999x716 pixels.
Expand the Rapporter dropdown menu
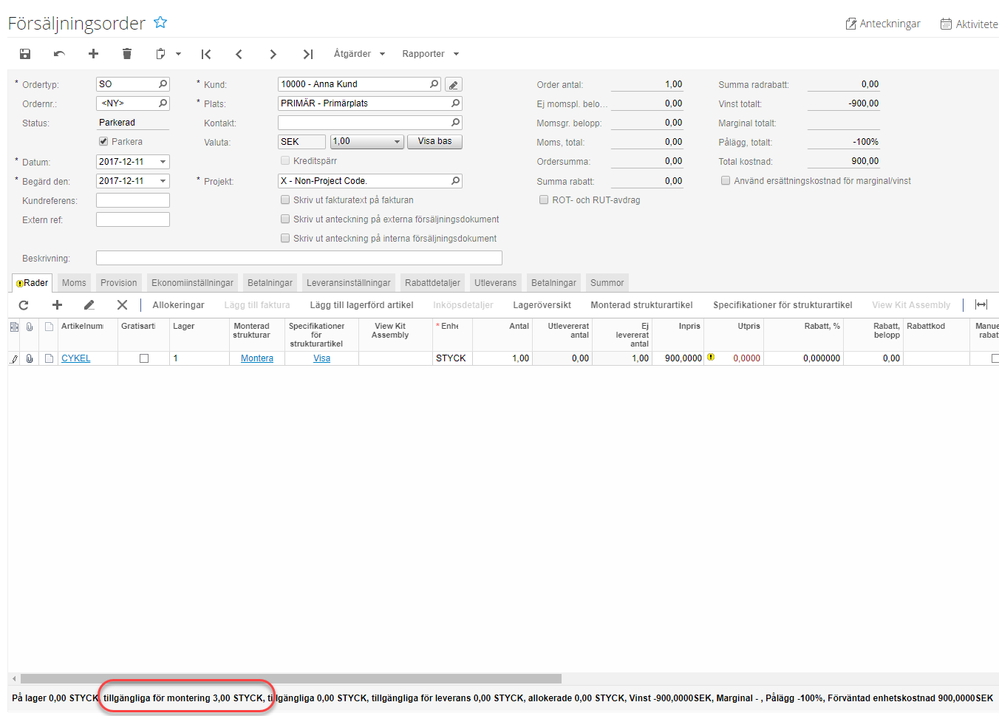click(x=430, y=54)
